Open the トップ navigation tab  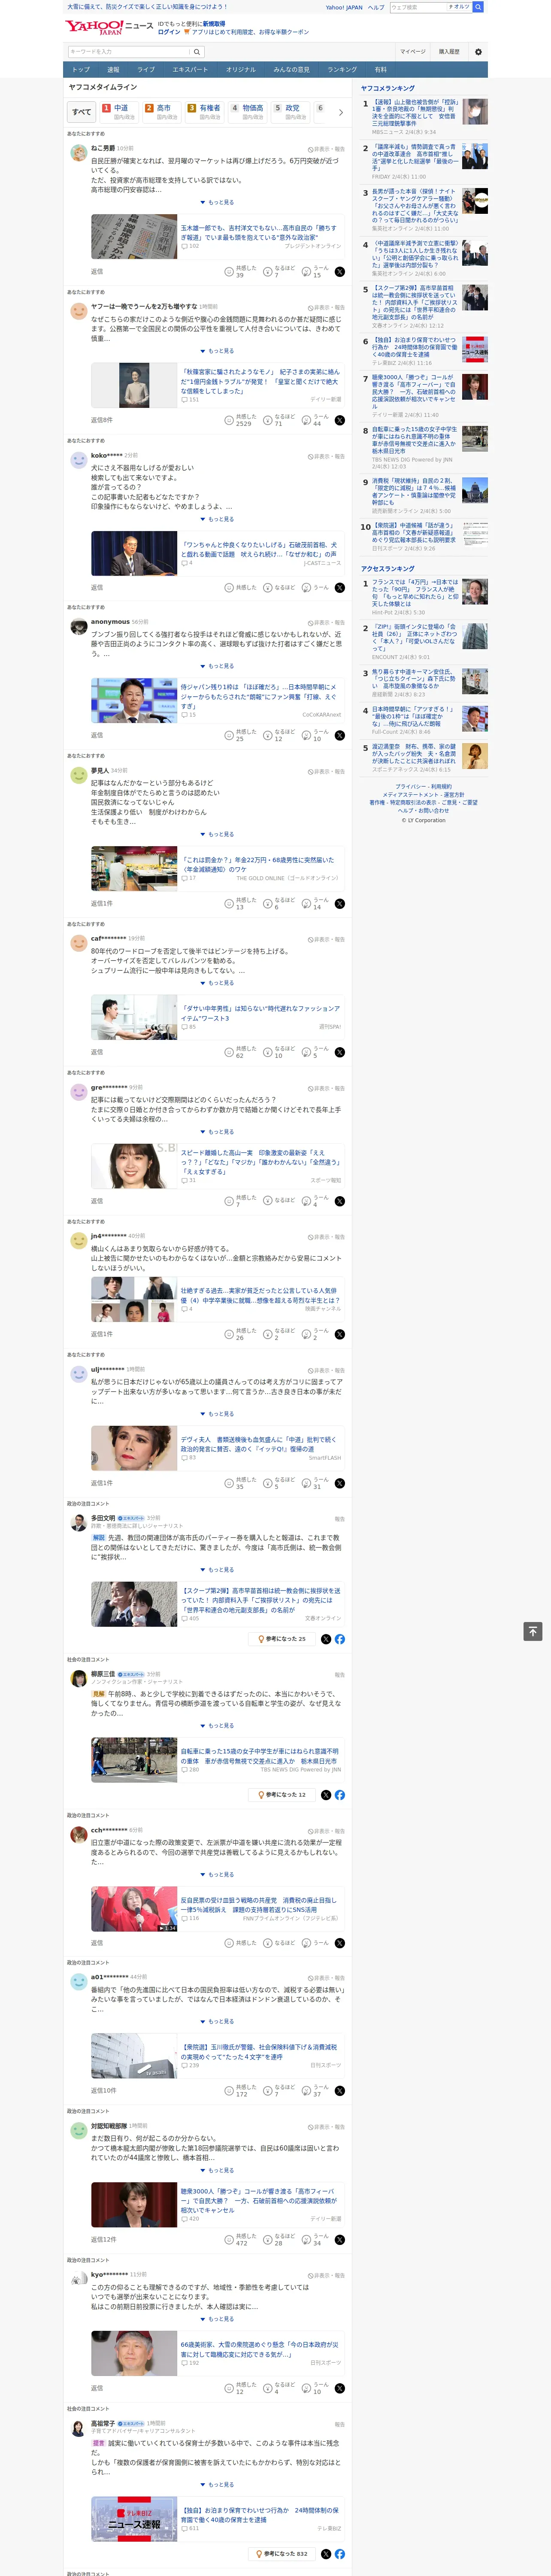click(81, 70)
